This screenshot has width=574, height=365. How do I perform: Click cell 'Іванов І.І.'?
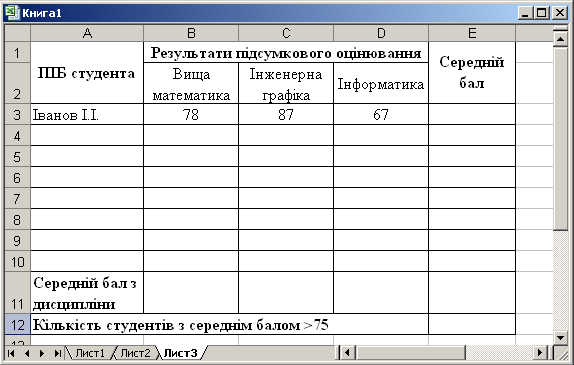pos(87,115)
